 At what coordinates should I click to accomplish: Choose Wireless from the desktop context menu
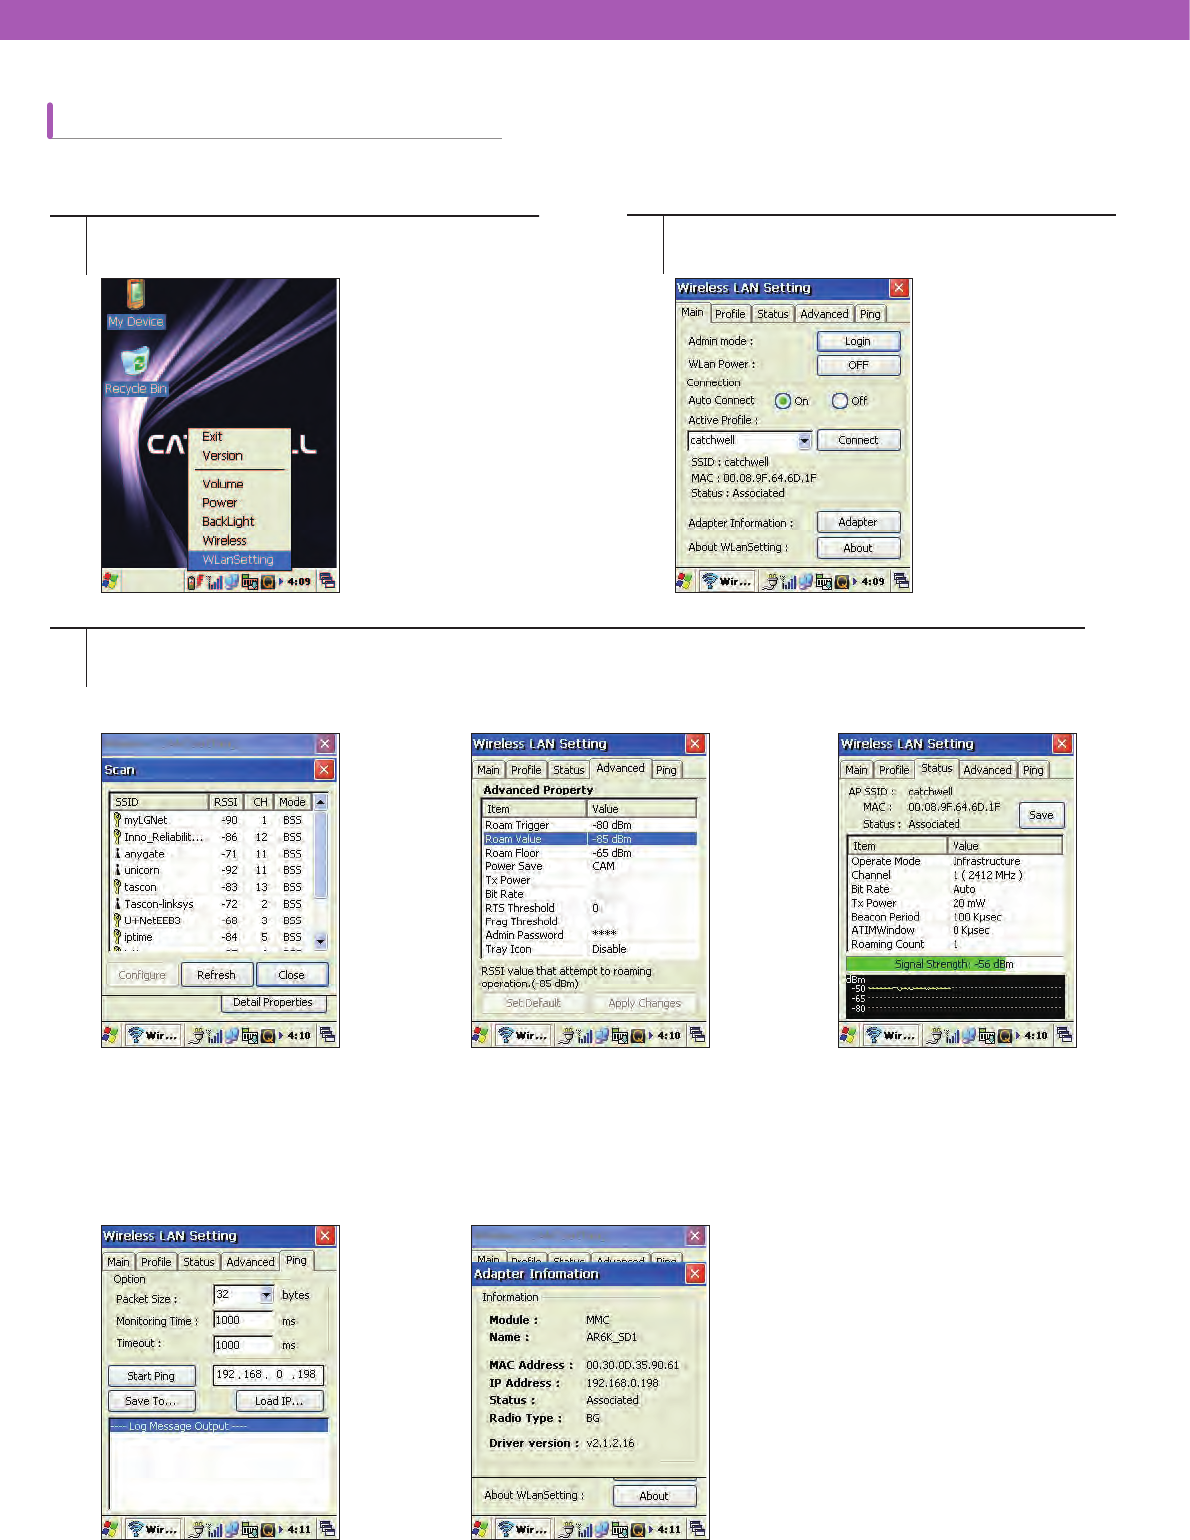[x=224, y=541]
